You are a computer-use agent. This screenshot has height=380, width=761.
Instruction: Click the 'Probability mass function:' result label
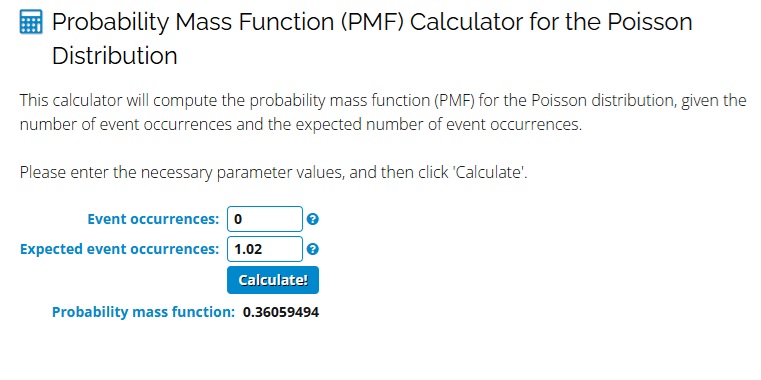144,312
